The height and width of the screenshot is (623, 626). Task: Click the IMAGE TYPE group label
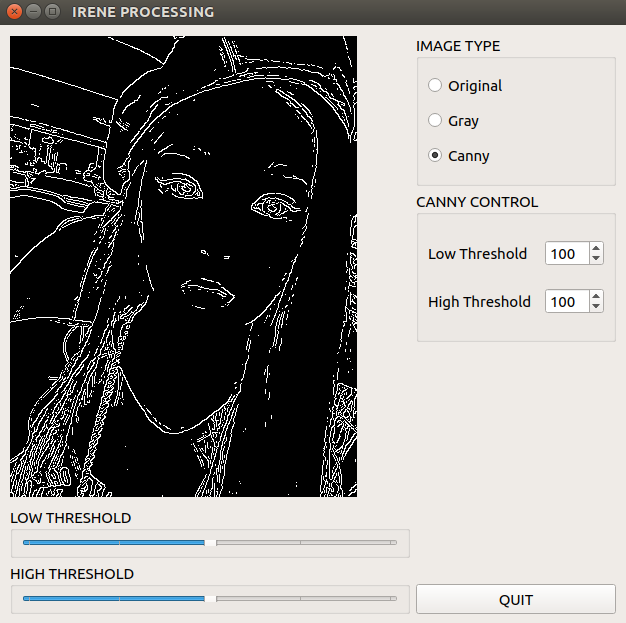(x=458, y=46)
